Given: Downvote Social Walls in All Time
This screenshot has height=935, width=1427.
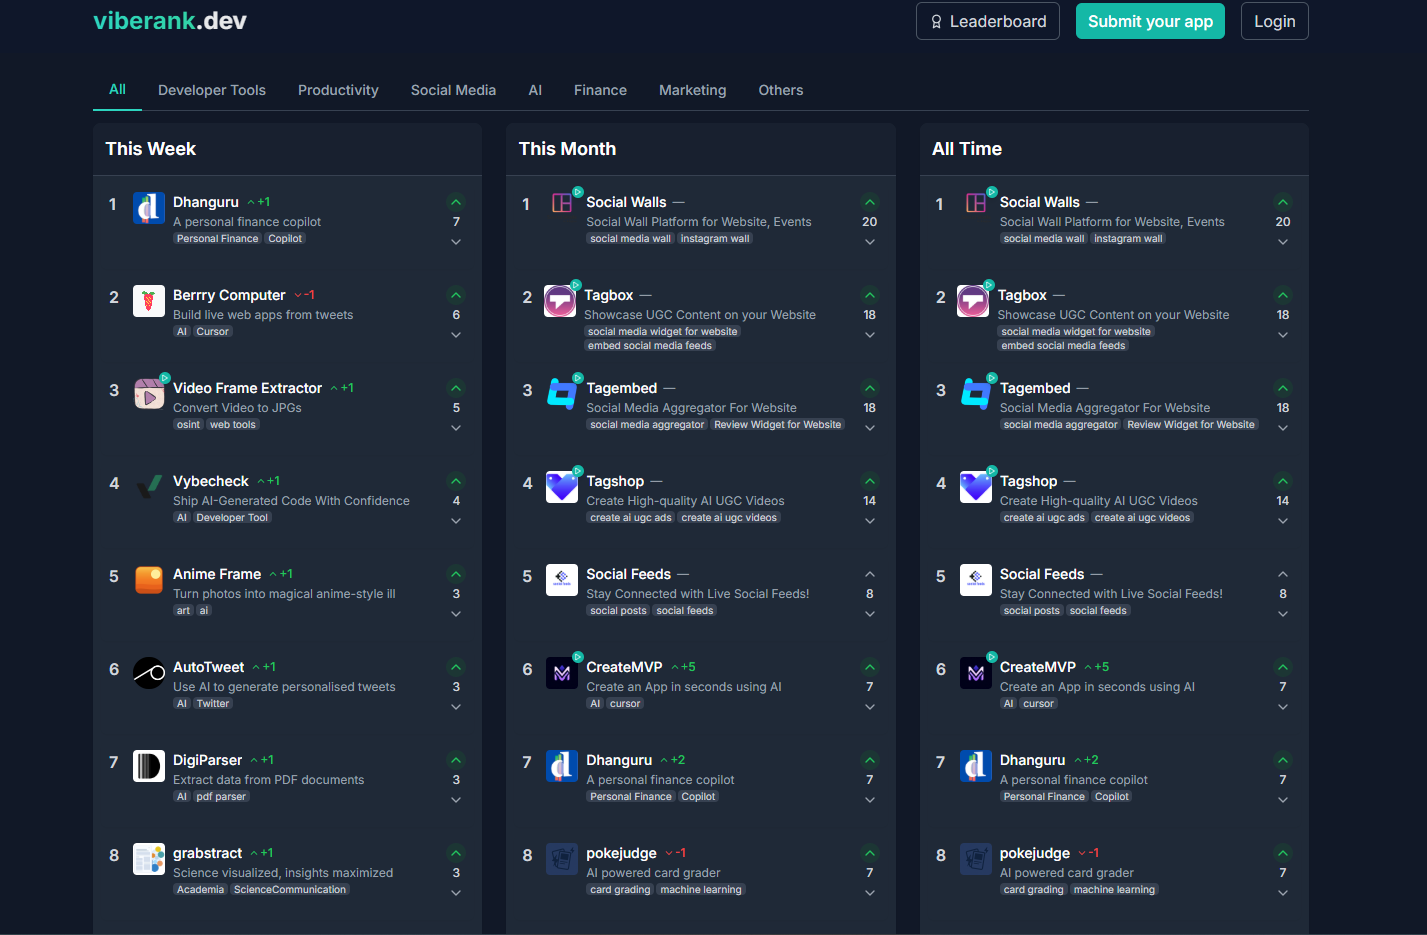Looking at the screenshot, I should pos(1283,242).
